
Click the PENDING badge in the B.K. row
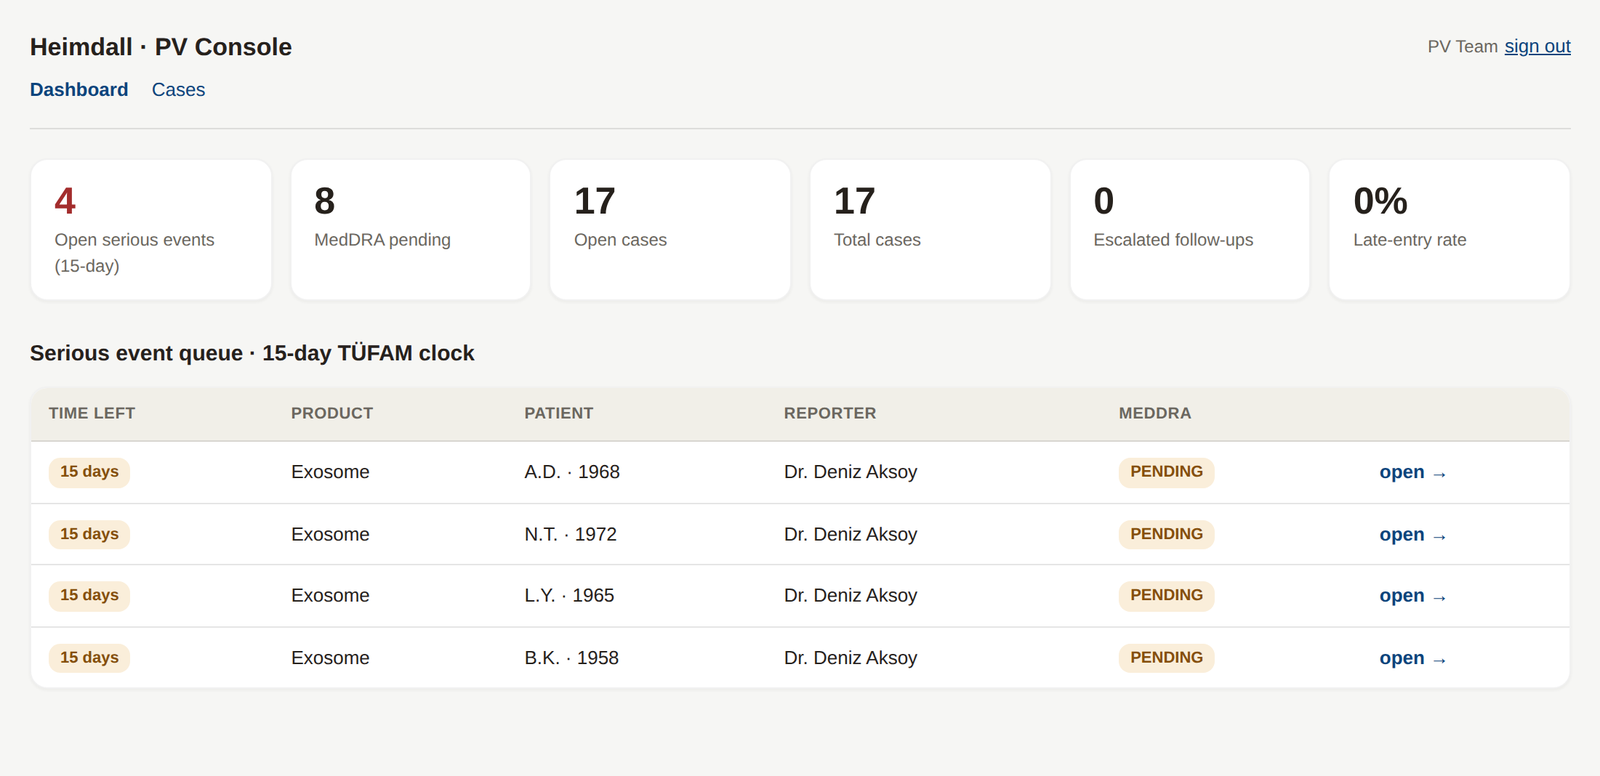(1166, 658)
